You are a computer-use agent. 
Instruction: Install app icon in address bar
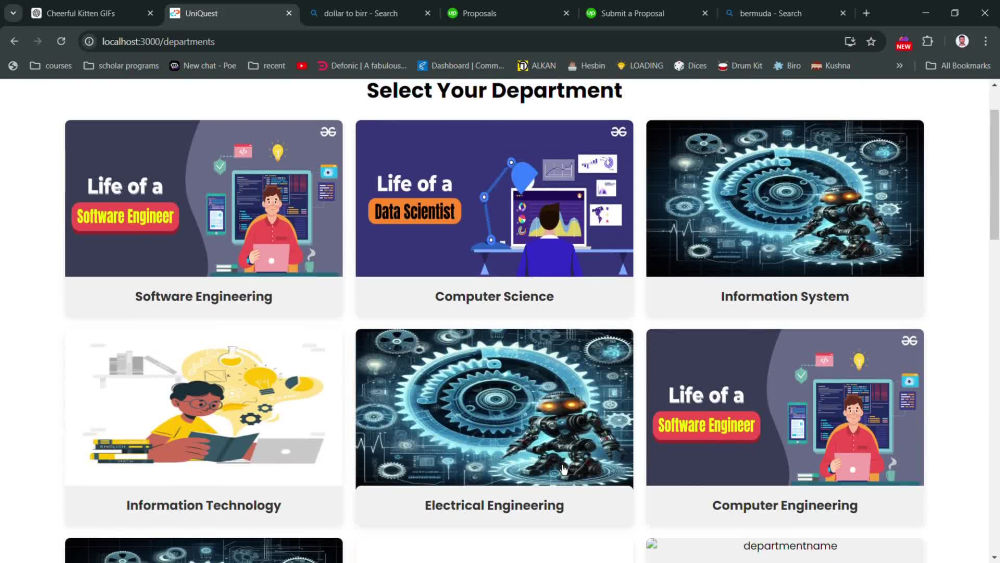(x=849, y=41)
